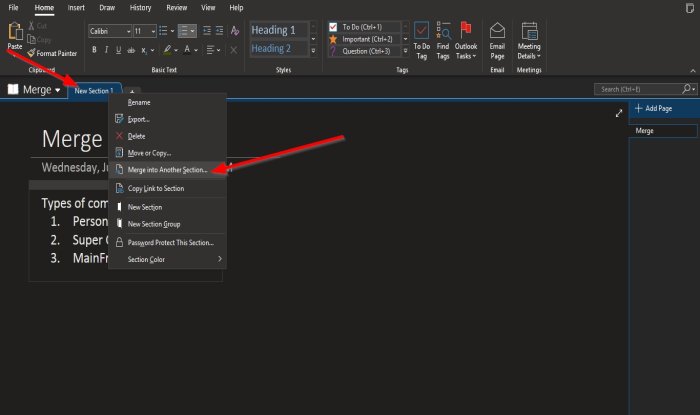
Task: Open Find Tags
Action: [x=443, y=41]
